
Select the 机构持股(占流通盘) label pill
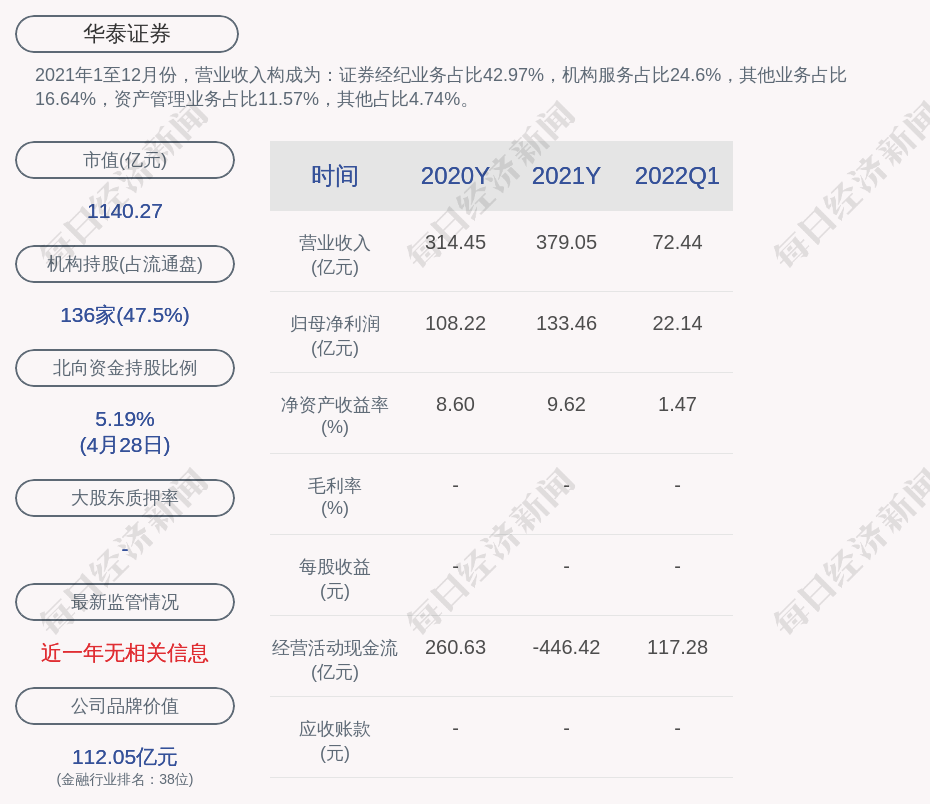tap(125, 264)
